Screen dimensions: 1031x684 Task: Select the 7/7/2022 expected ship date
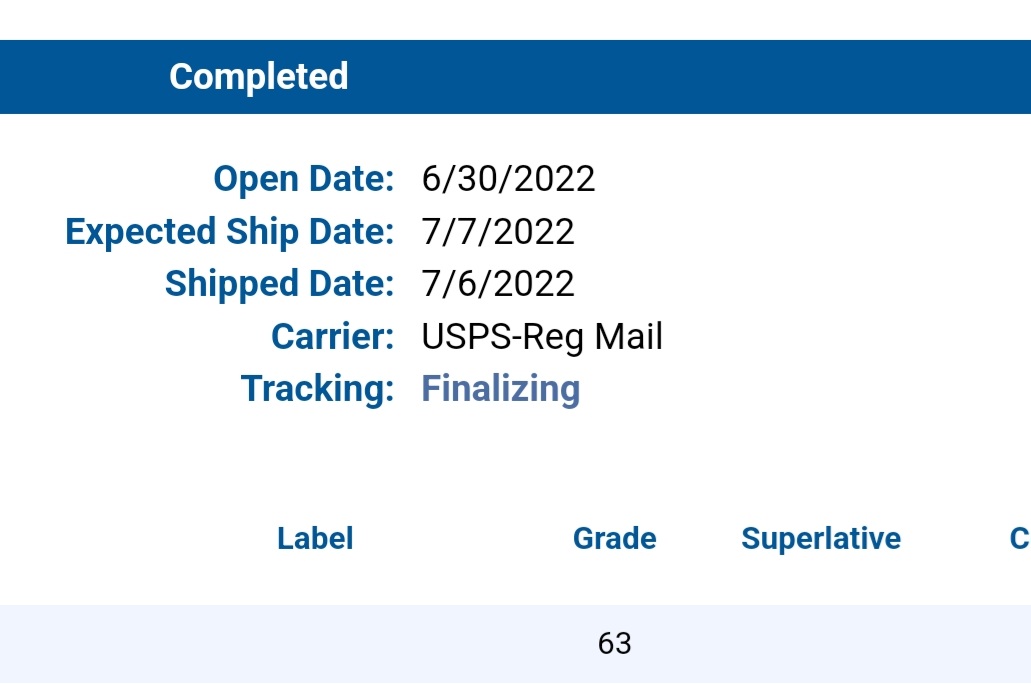coord(498,232)
